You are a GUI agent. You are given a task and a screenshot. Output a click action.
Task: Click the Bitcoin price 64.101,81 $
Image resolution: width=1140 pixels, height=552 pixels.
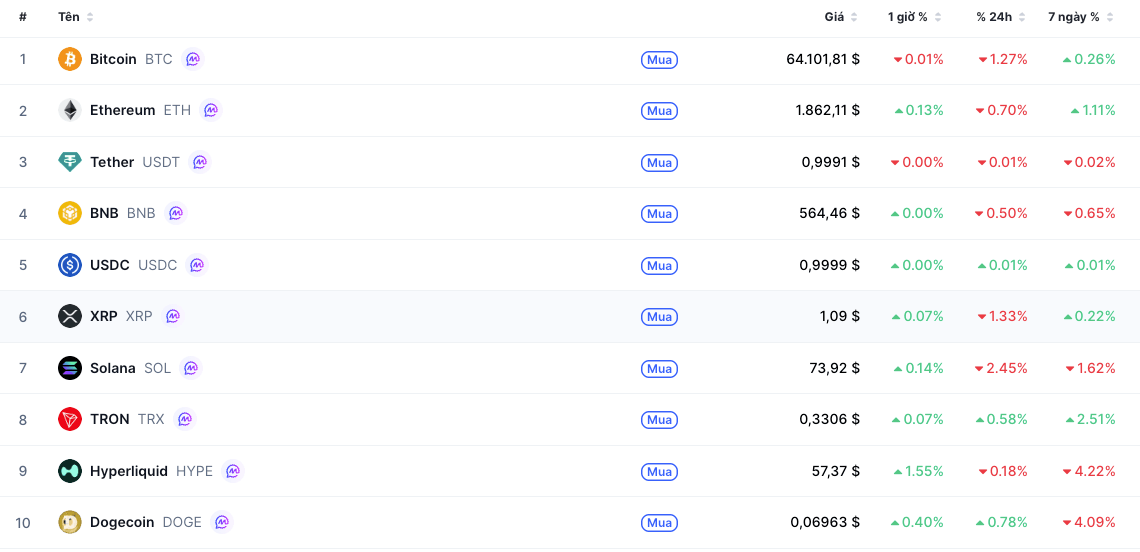tap(823, 59)
